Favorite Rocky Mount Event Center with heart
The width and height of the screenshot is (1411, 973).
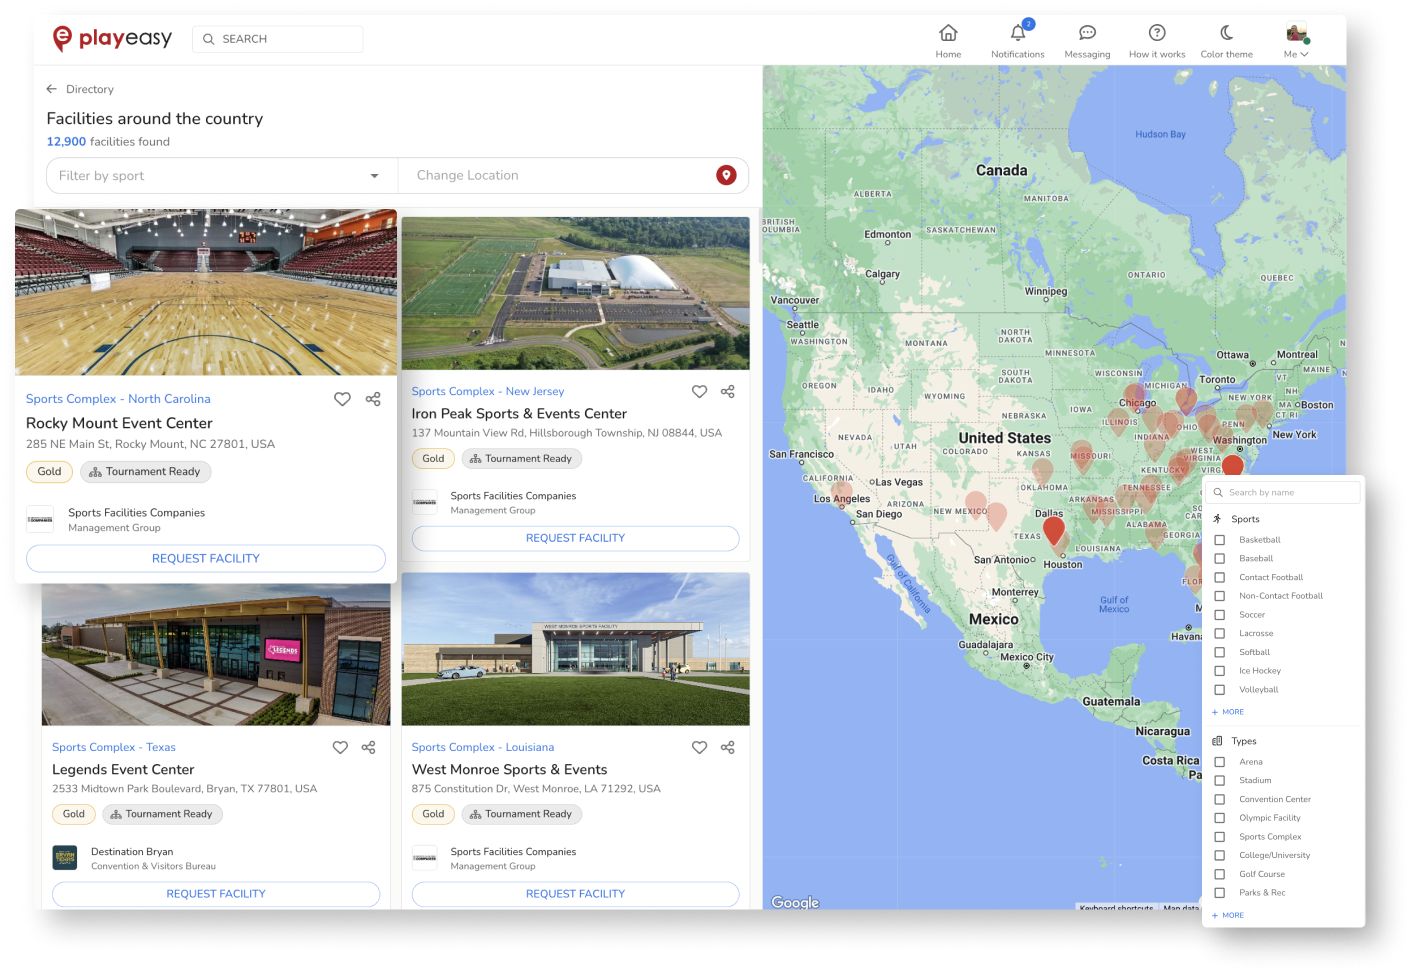tap(342, 399)
